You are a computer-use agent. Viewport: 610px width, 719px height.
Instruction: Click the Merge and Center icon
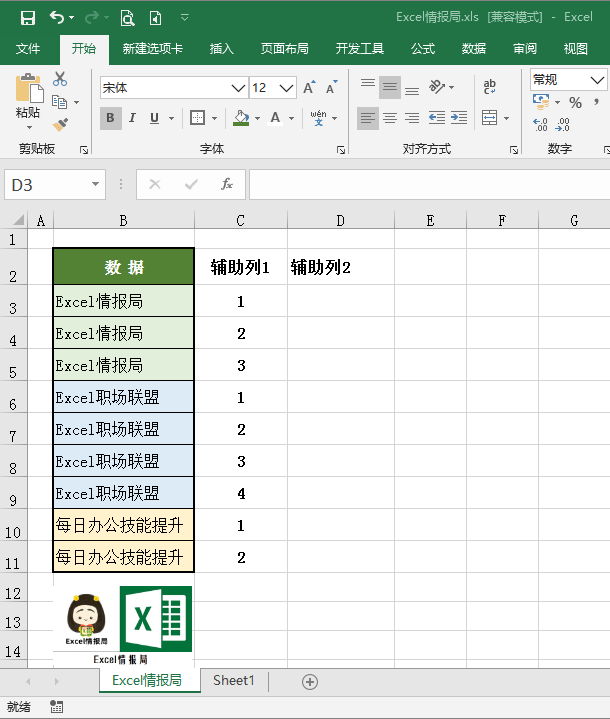pos(489,118)
